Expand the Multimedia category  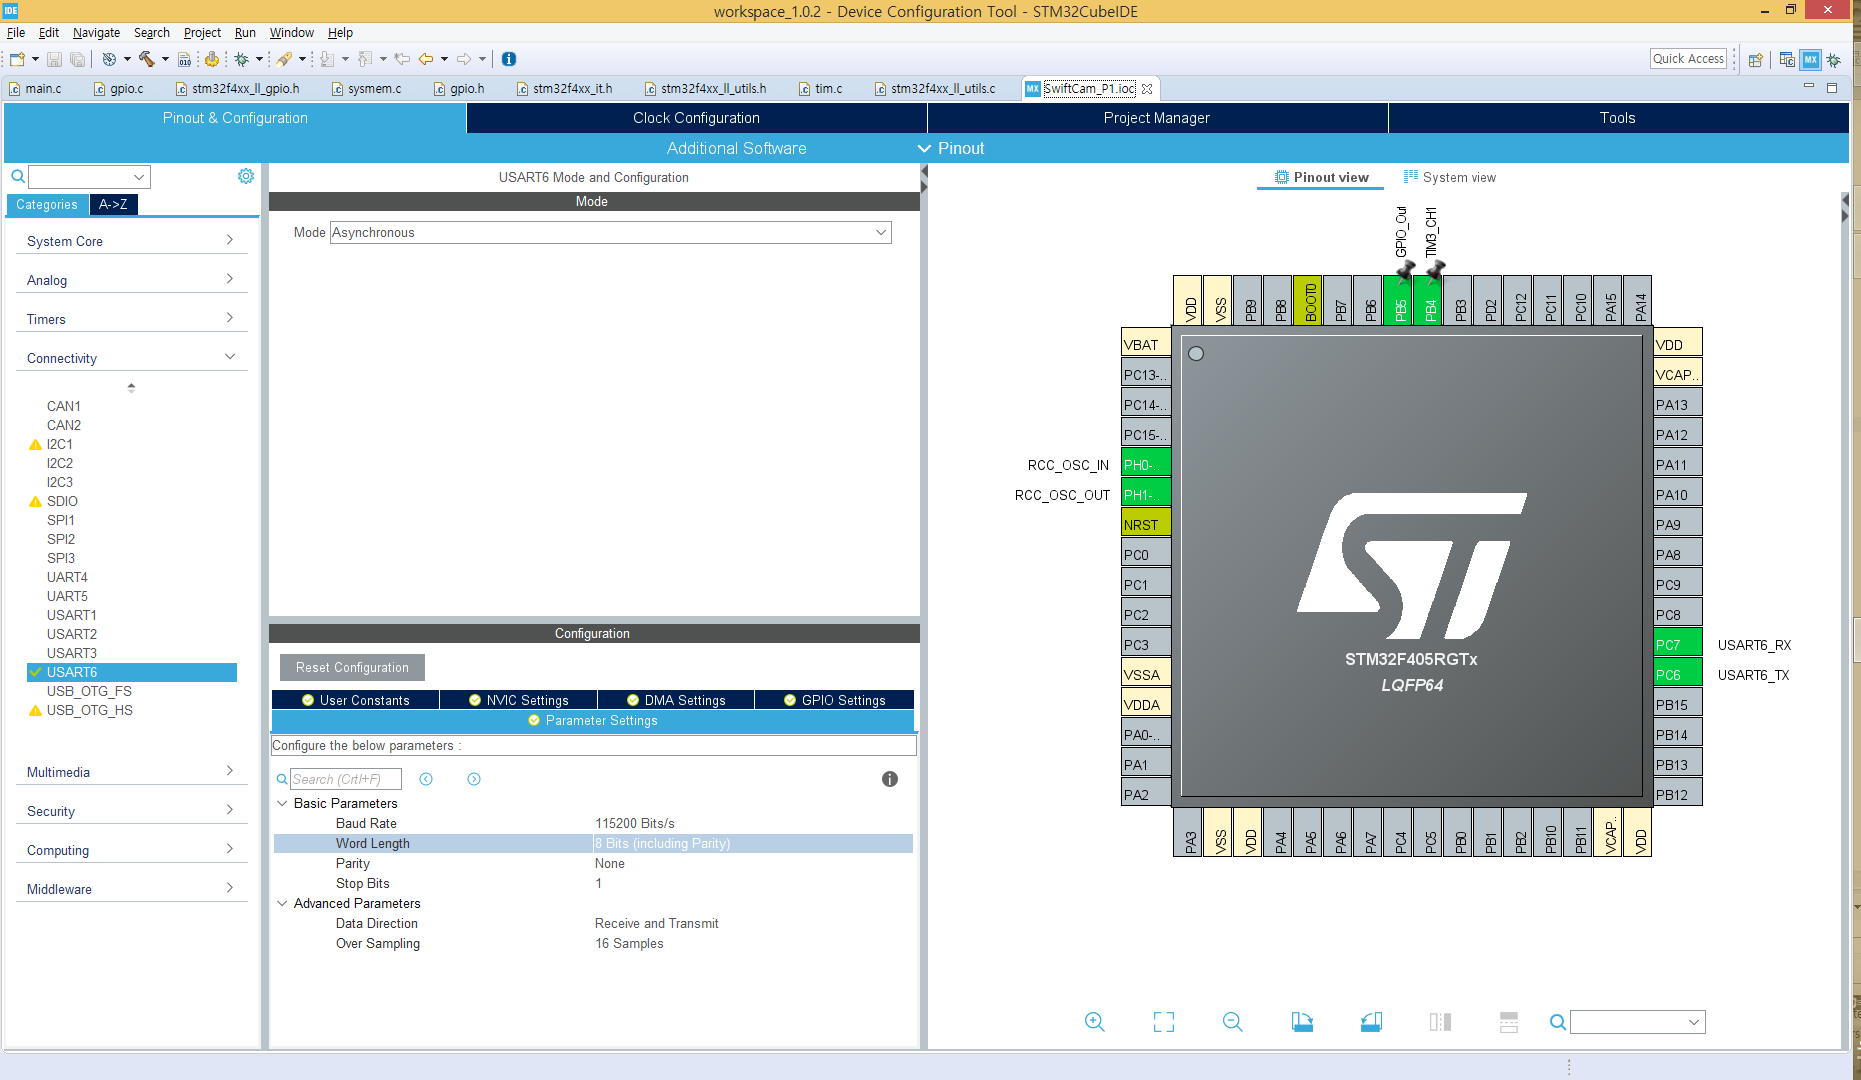click(x=131, y=772)
